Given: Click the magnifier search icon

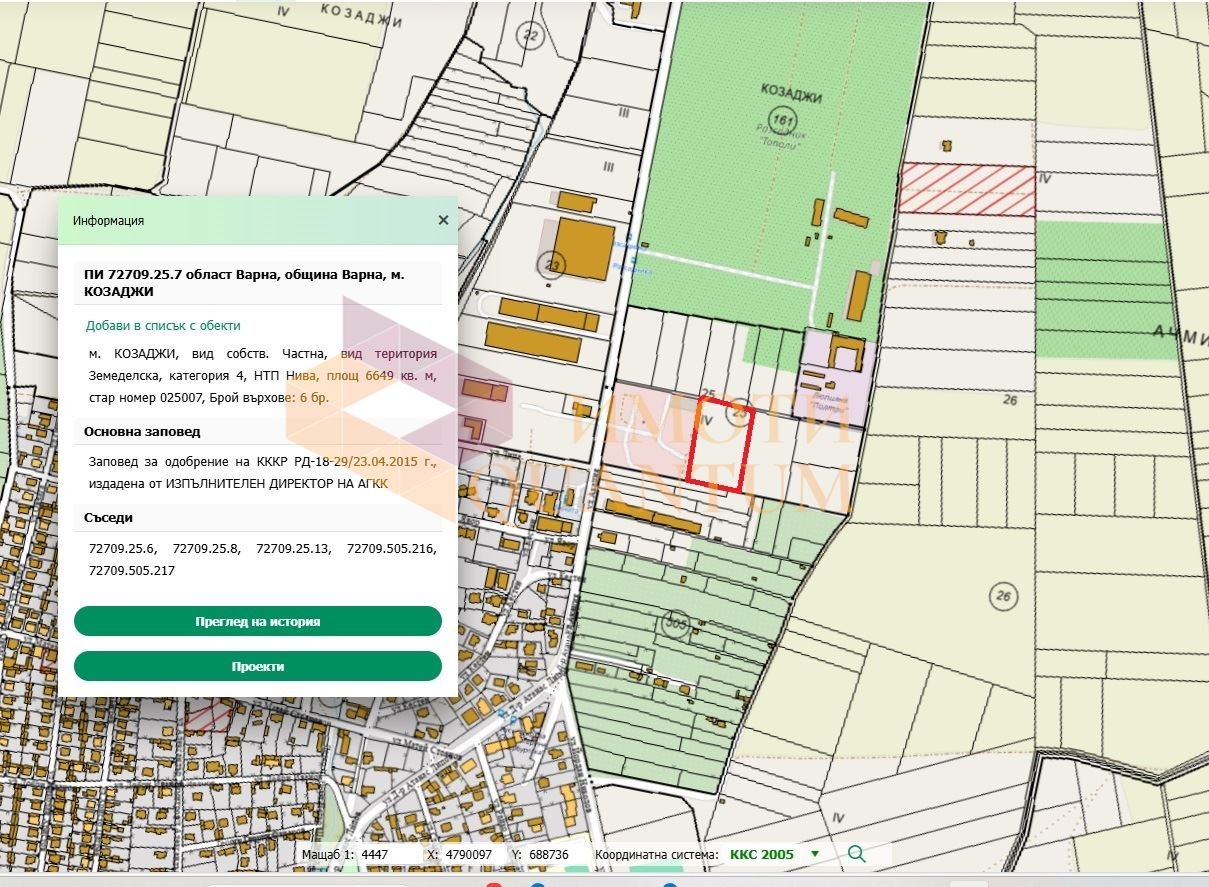Looking at the screenshot, I should (x=856, y=854).
